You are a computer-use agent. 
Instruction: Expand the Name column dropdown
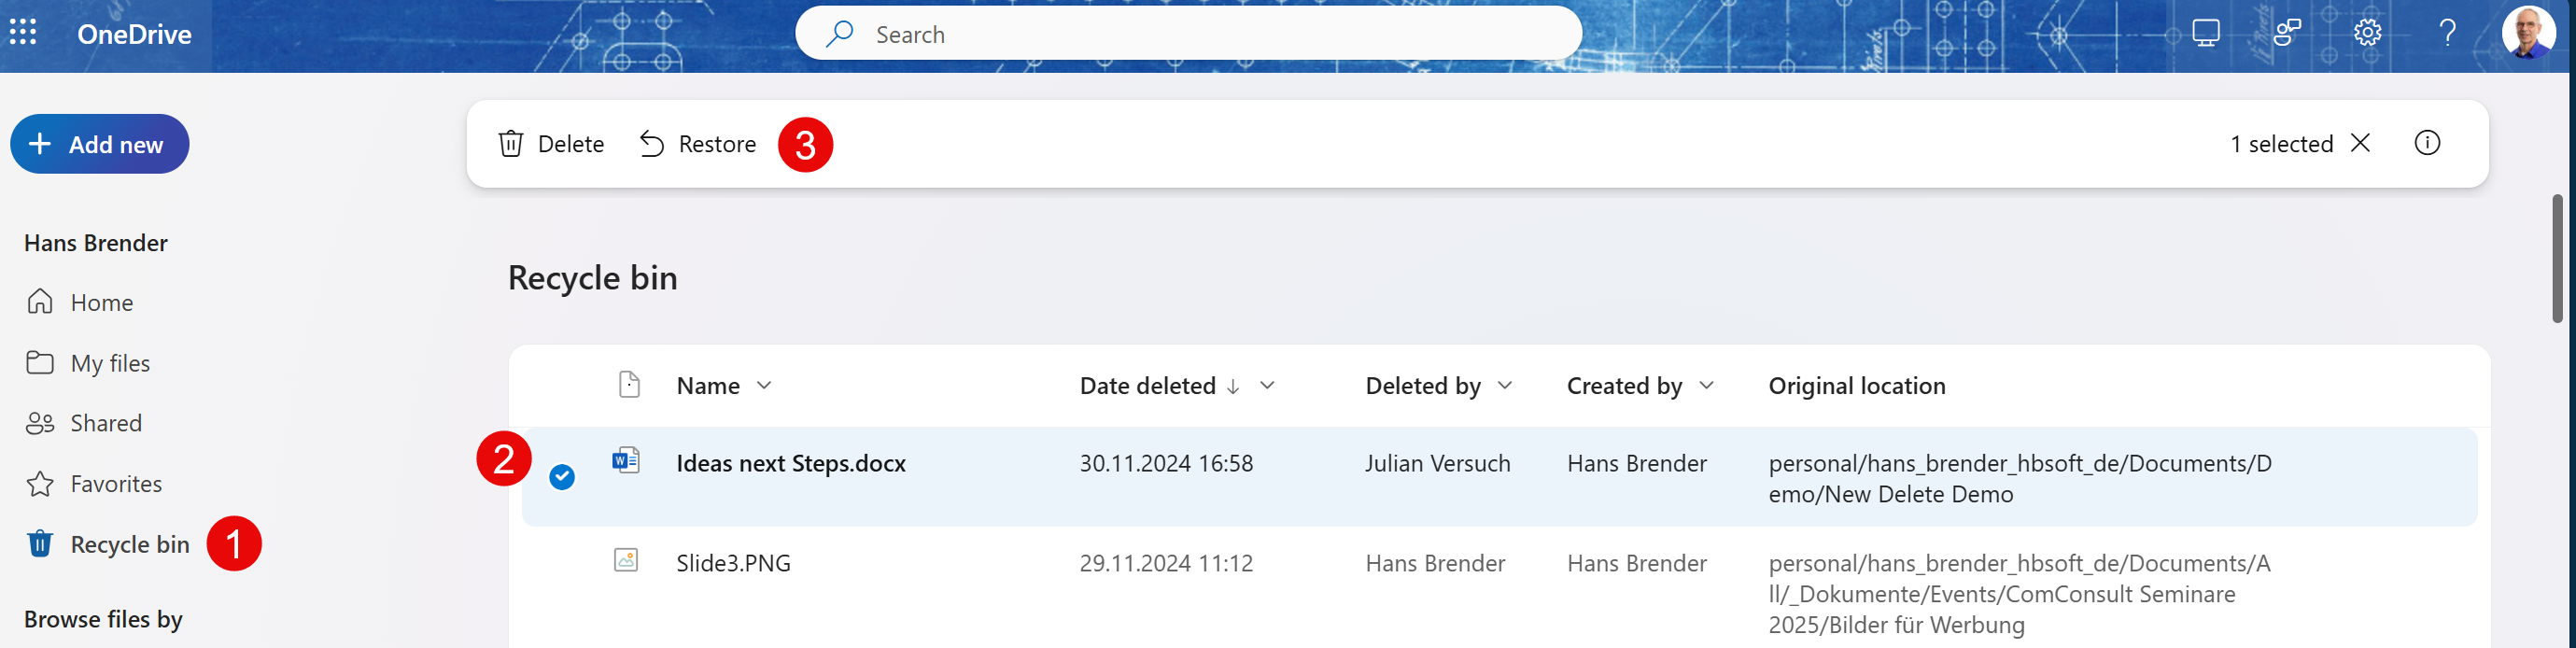(x=764, y=386)
